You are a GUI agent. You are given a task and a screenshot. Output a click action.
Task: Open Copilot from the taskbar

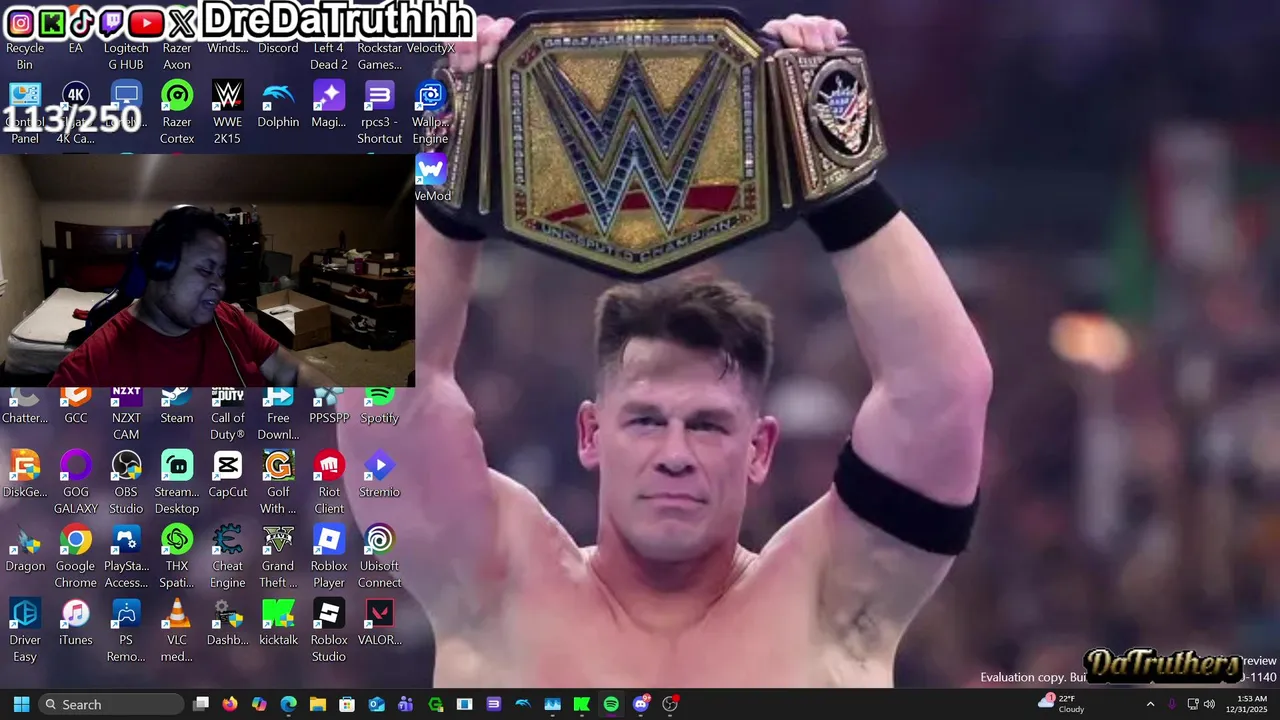pyautogui.click(x=259, y=704)
